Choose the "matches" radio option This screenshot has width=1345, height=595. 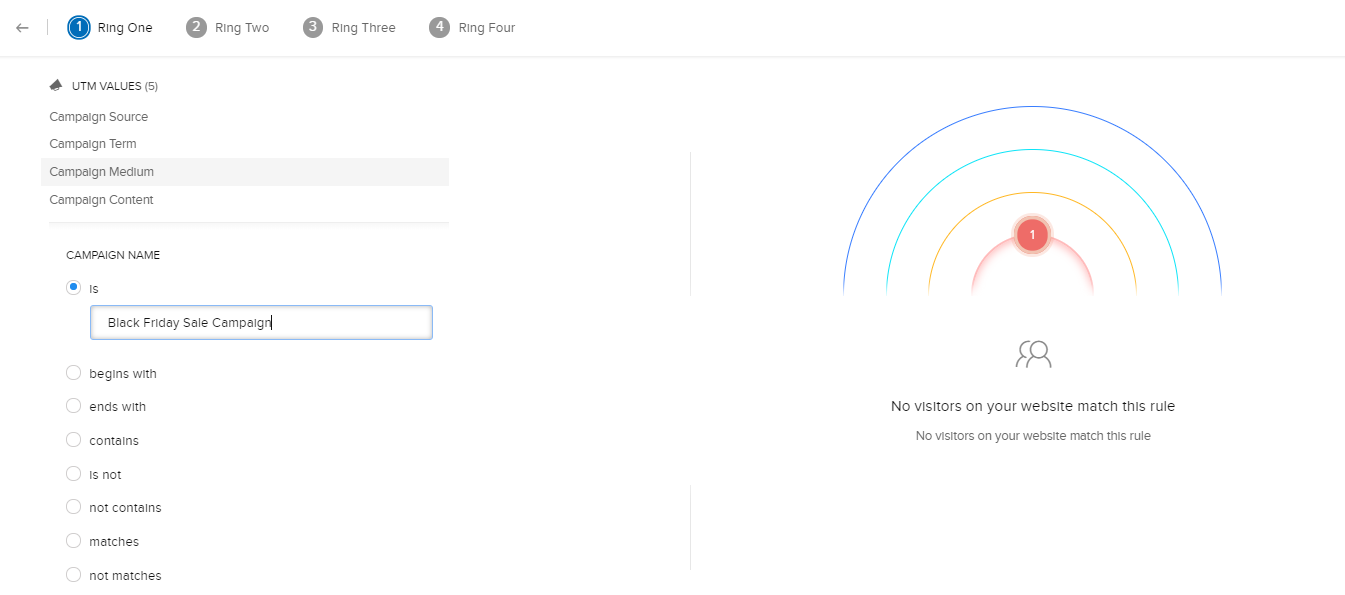73,541
